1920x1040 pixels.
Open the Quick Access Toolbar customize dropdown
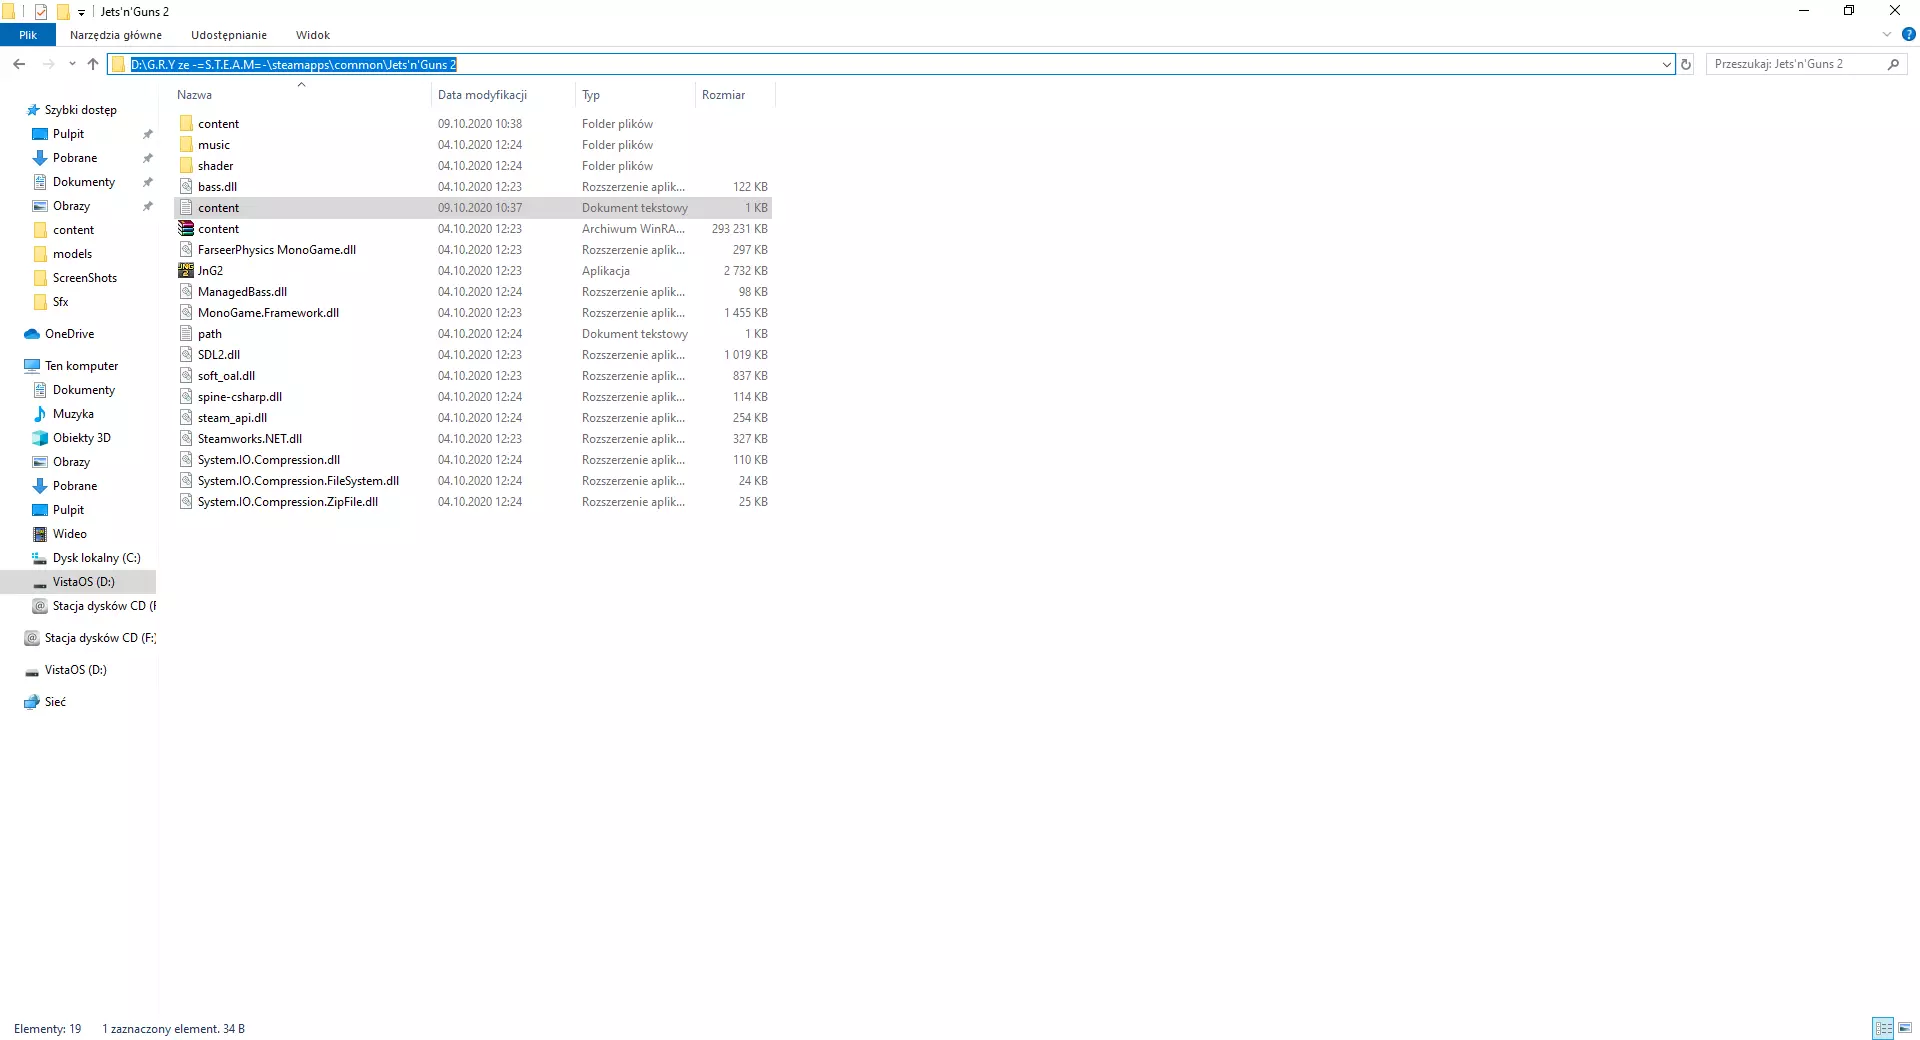tap(82, 13)
